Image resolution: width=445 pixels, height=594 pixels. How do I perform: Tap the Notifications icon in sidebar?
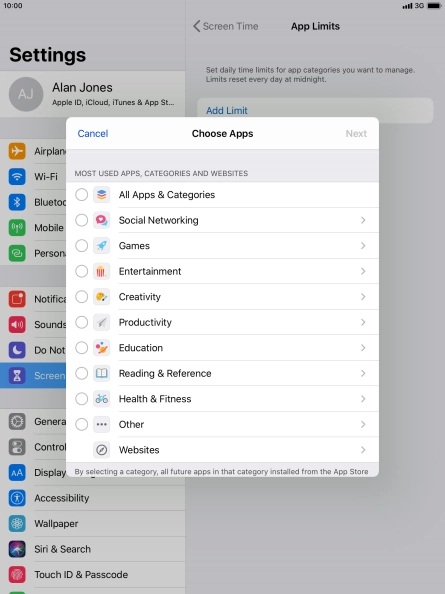(x=17, y=299)
